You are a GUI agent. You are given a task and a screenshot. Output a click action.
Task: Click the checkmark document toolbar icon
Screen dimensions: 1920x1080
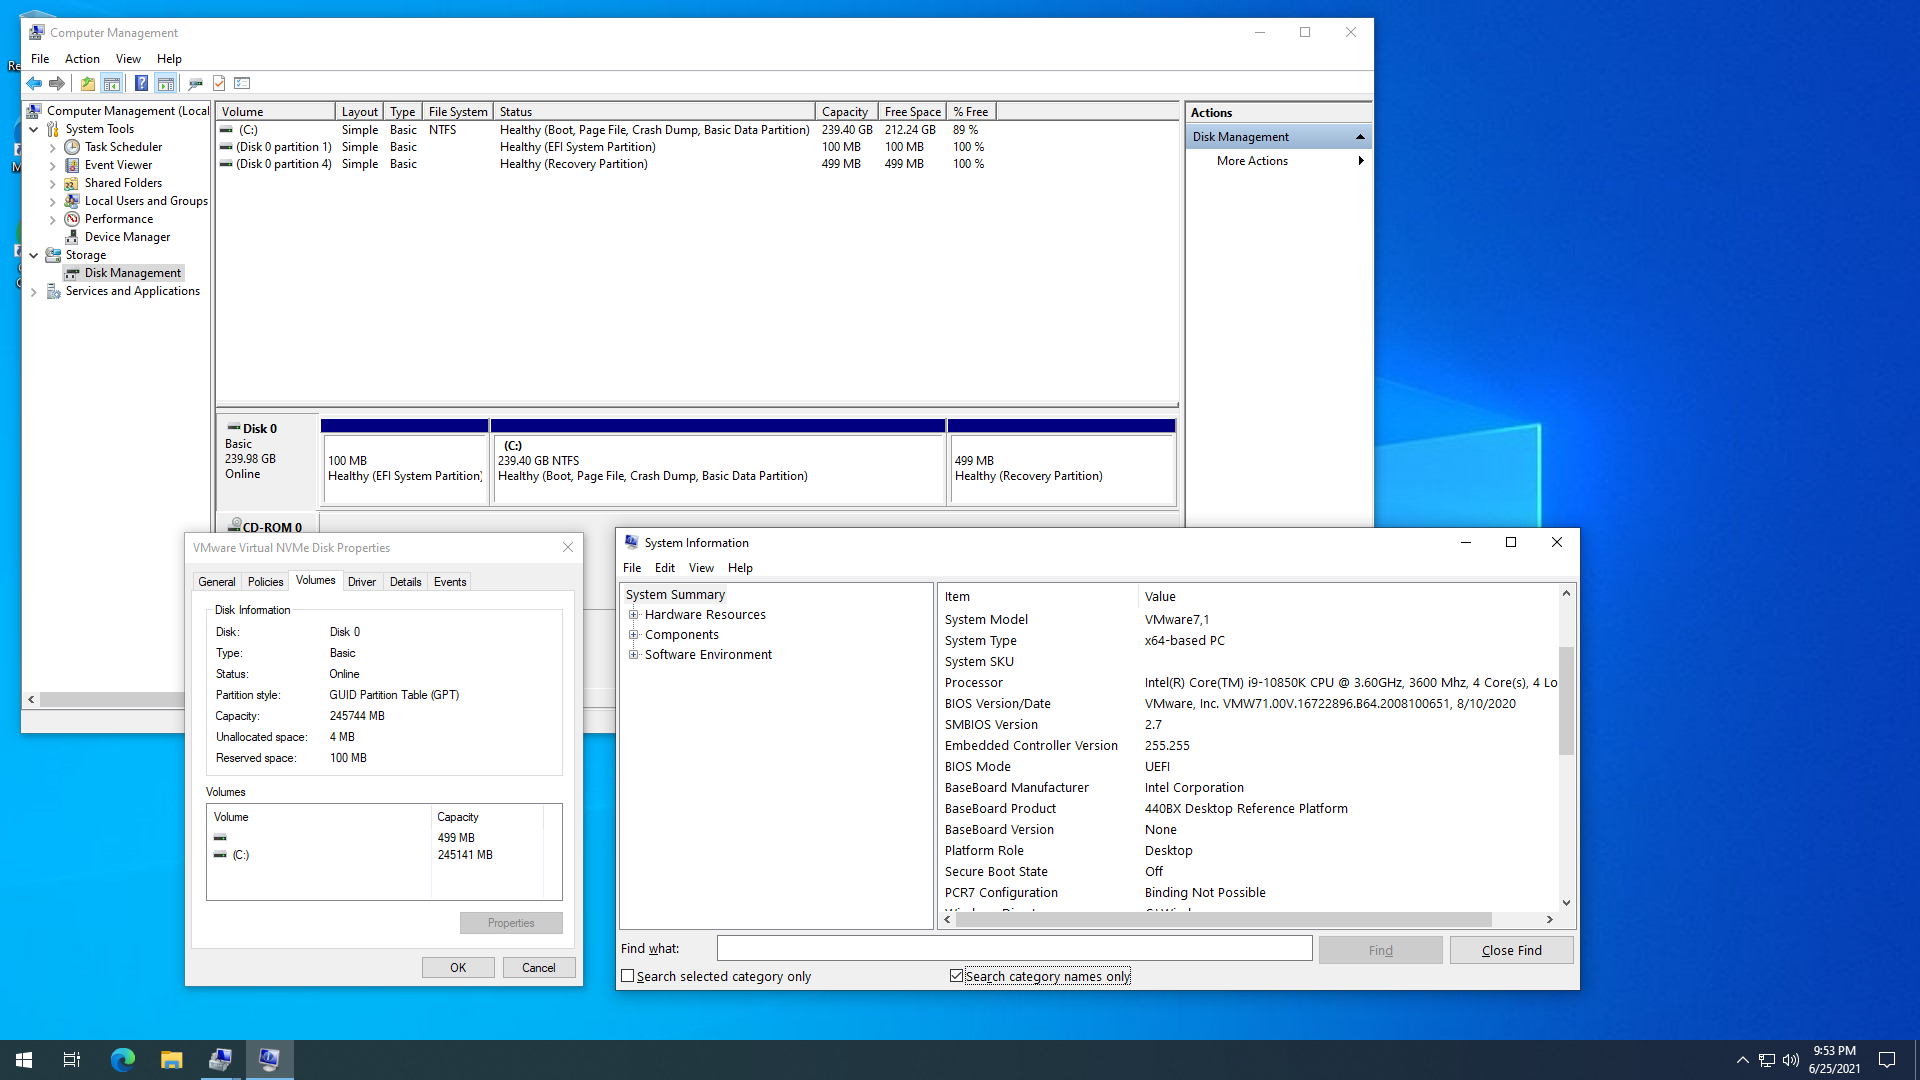(x=219, y=84)
